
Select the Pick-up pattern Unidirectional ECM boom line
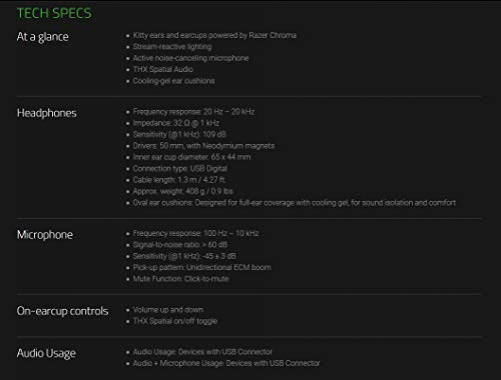(202, 267)
